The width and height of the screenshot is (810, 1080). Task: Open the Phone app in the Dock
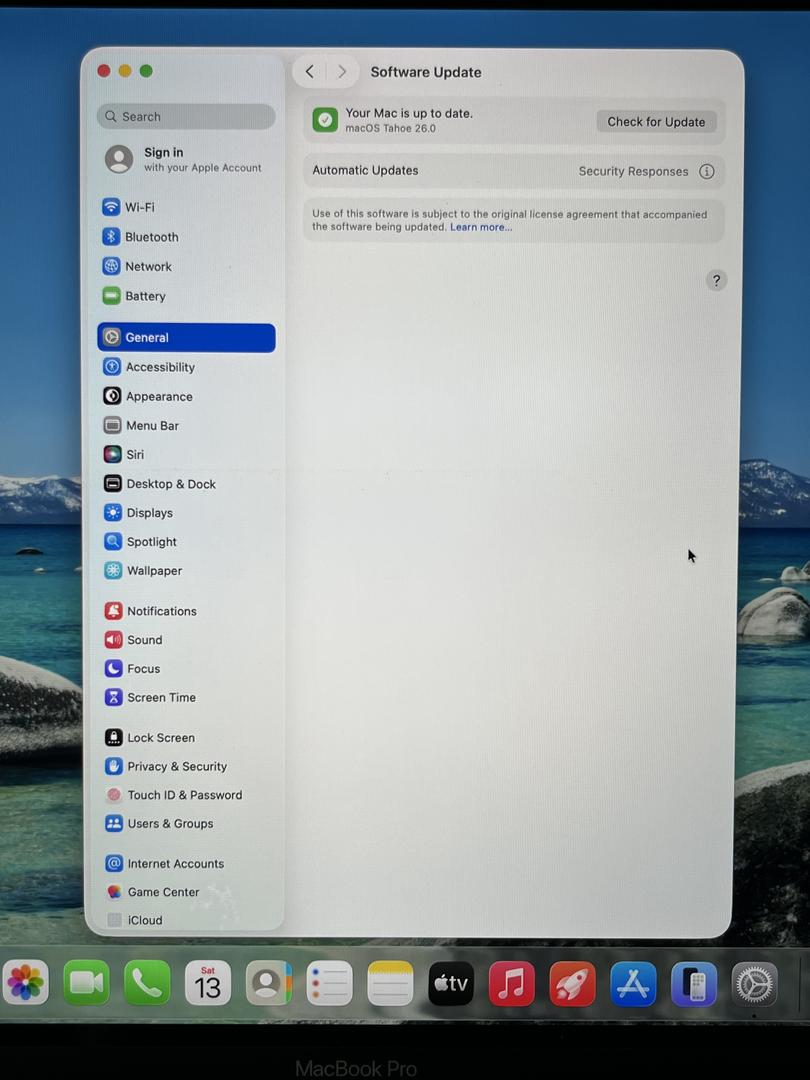pyautogui.click(x=147, y=982)
